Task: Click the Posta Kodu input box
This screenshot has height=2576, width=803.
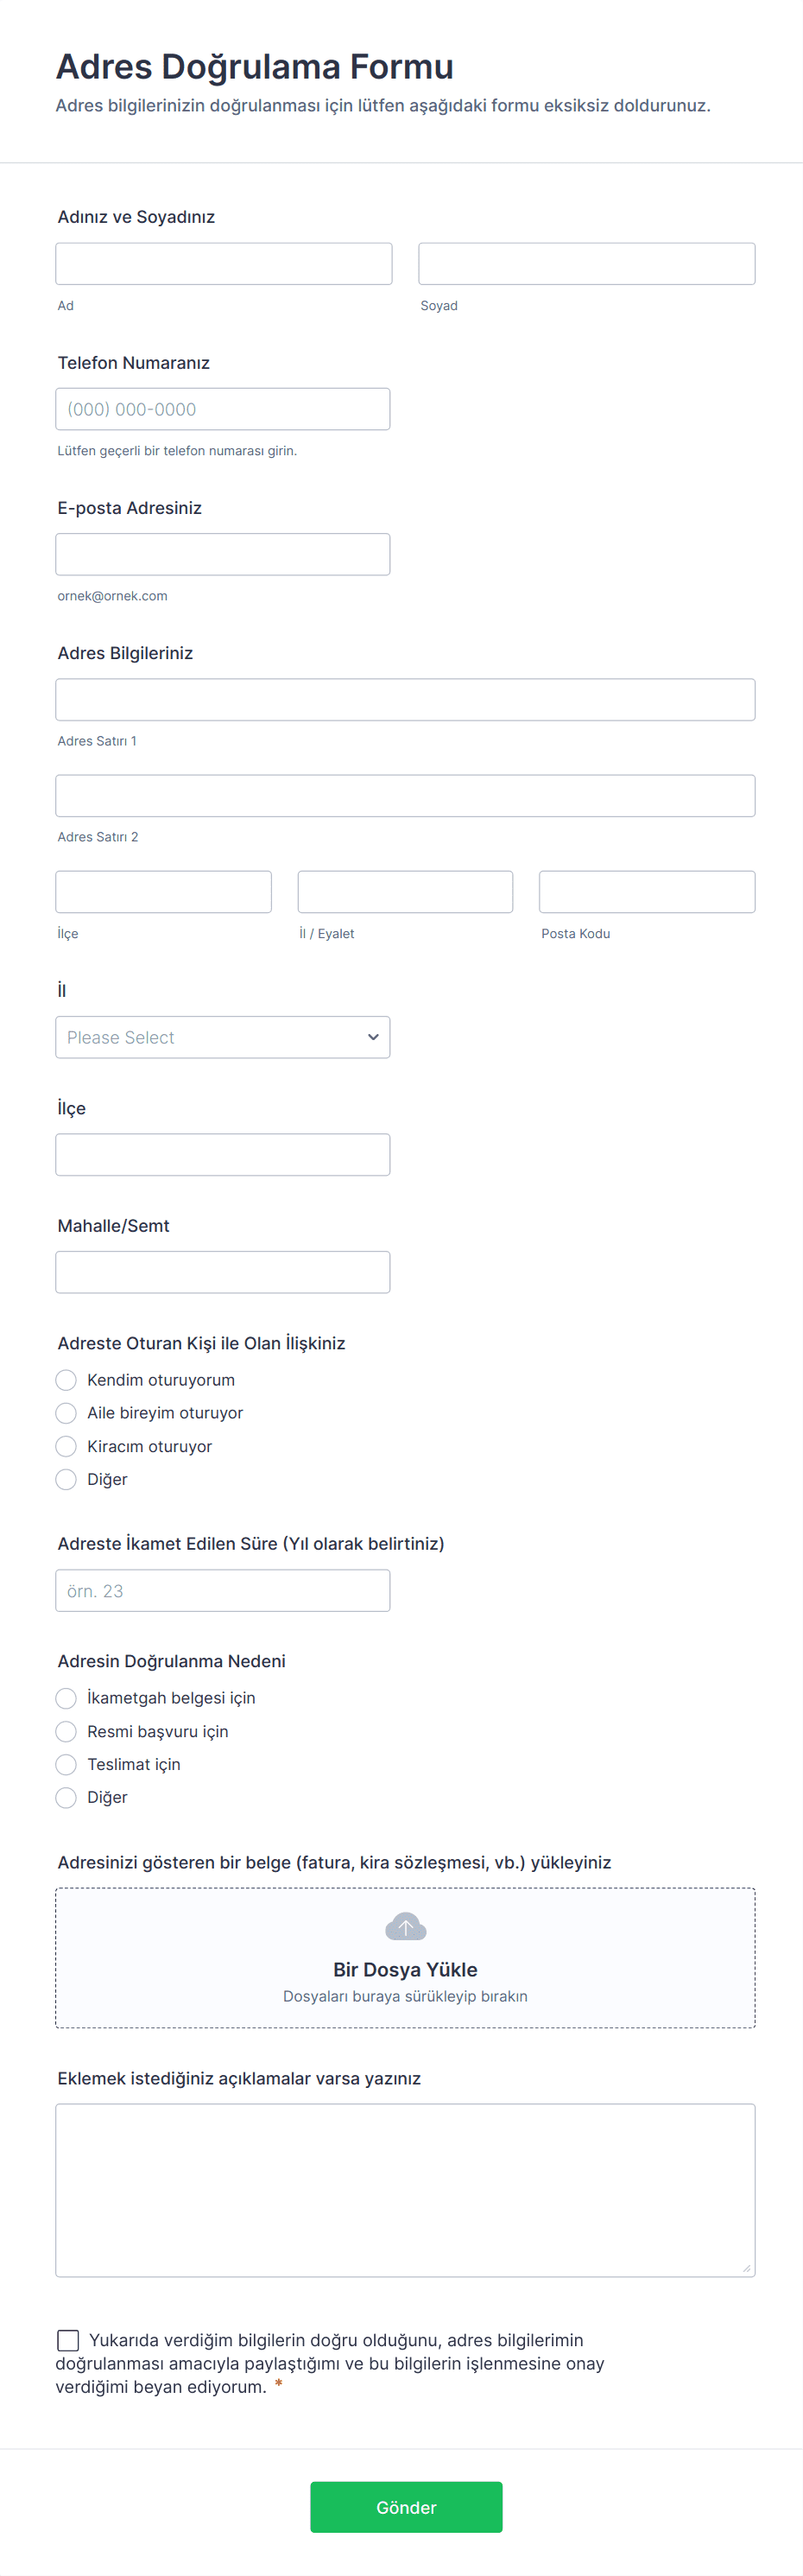Action: tap(647, 892)
